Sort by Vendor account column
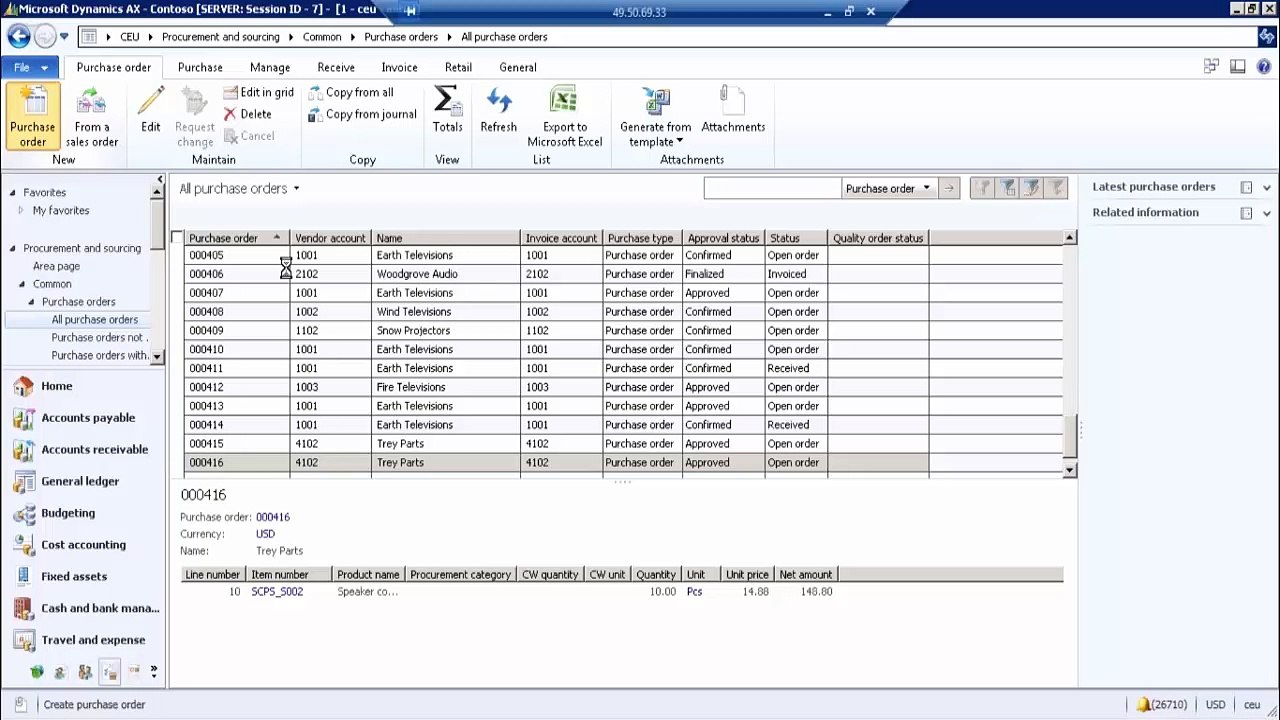The width and height of the screenshot is (1280, 720). pos(330,238)
